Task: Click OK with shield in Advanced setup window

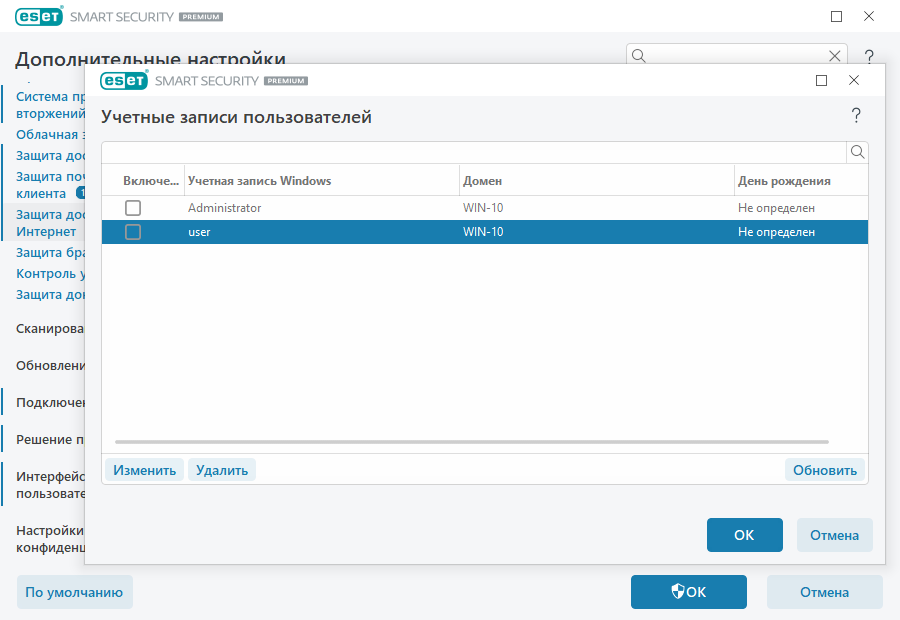Action: coord(689,592)
